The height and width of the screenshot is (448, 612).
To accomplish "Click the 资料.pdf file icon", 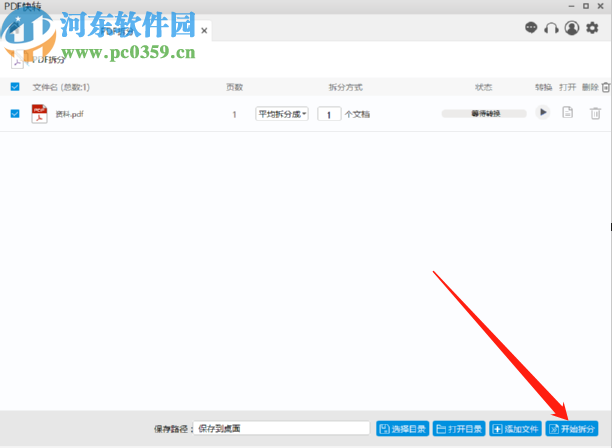I will click(39, 114).
